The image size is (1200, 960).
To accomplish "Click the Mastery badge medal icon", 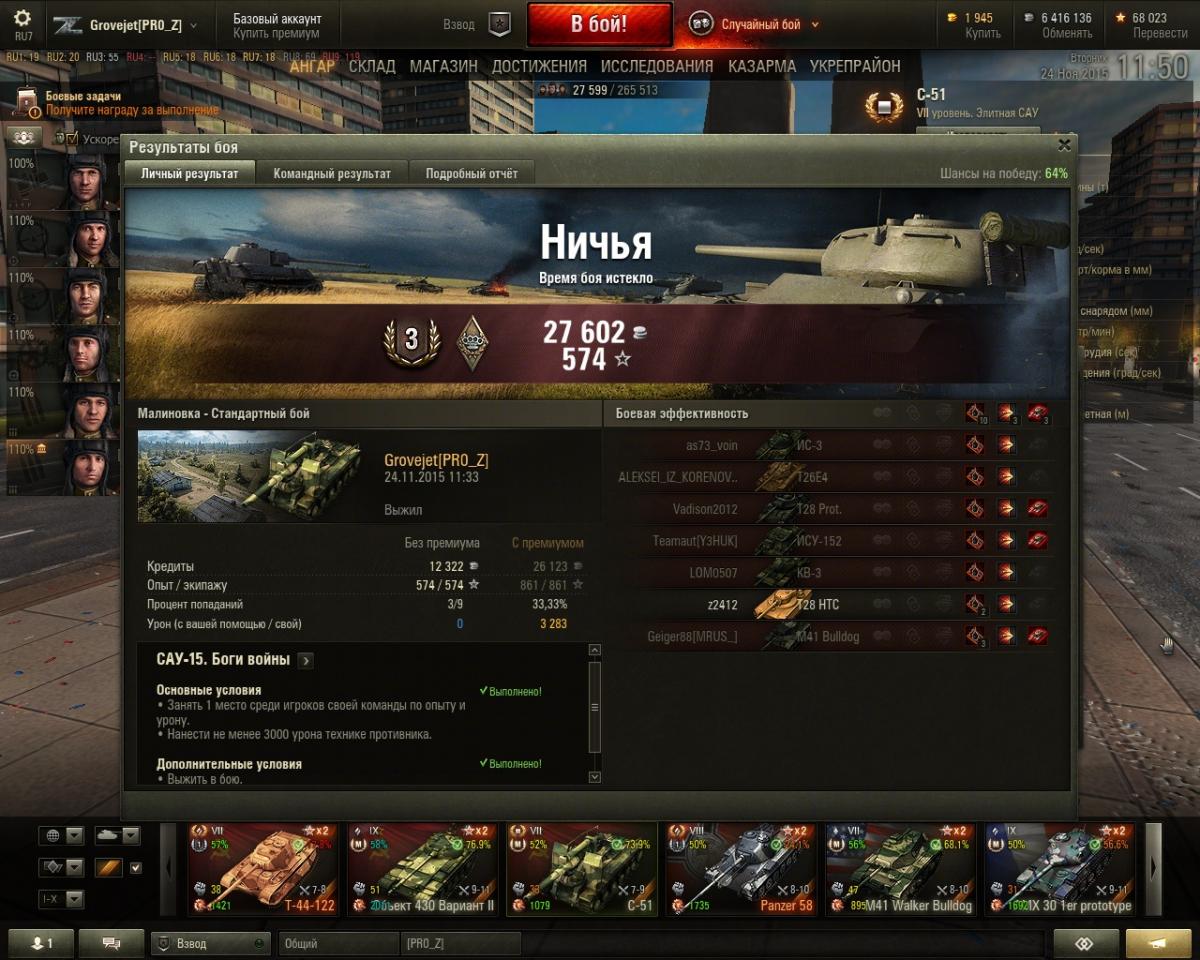I will [x=473, y=342].
